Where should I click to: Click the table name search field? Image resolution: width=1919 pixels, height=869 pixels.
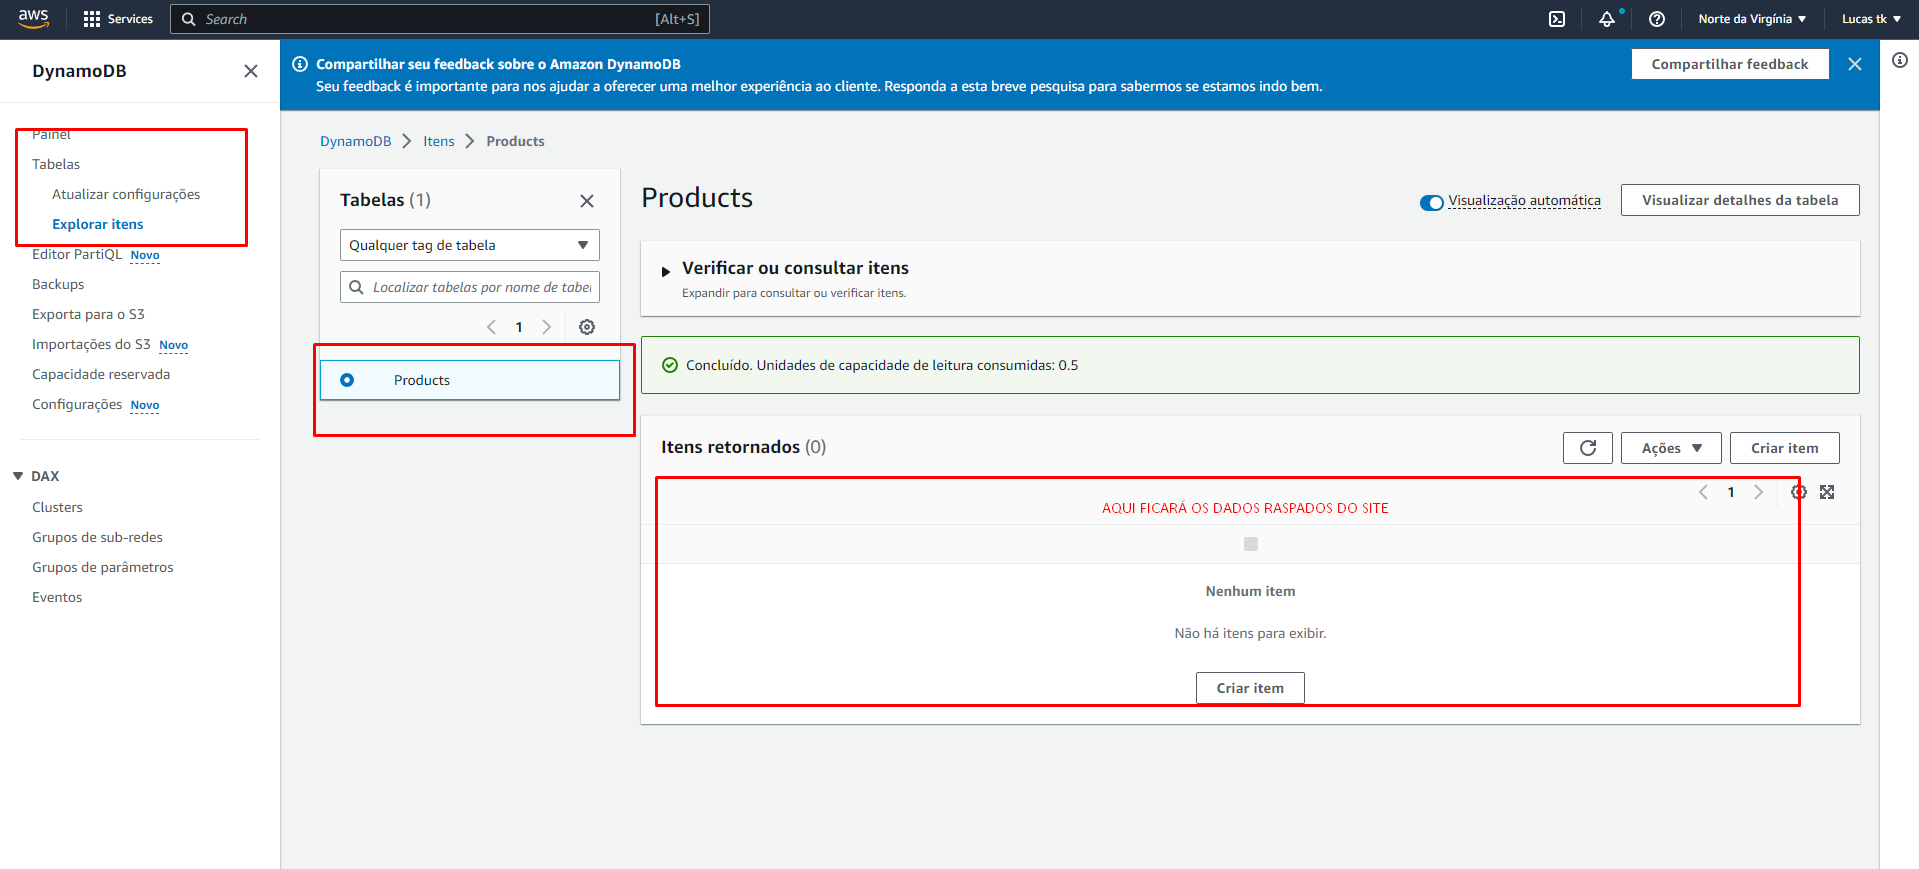(x=470, y=287)
